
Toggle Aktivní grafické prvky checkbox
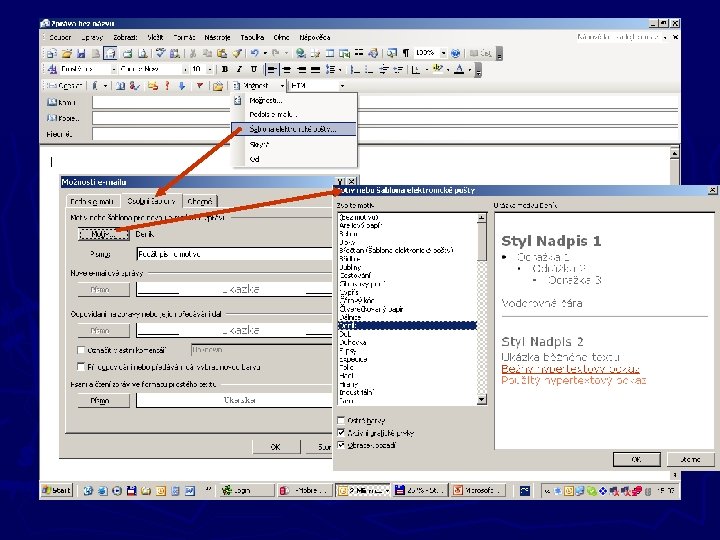click(x=341, y=433)
